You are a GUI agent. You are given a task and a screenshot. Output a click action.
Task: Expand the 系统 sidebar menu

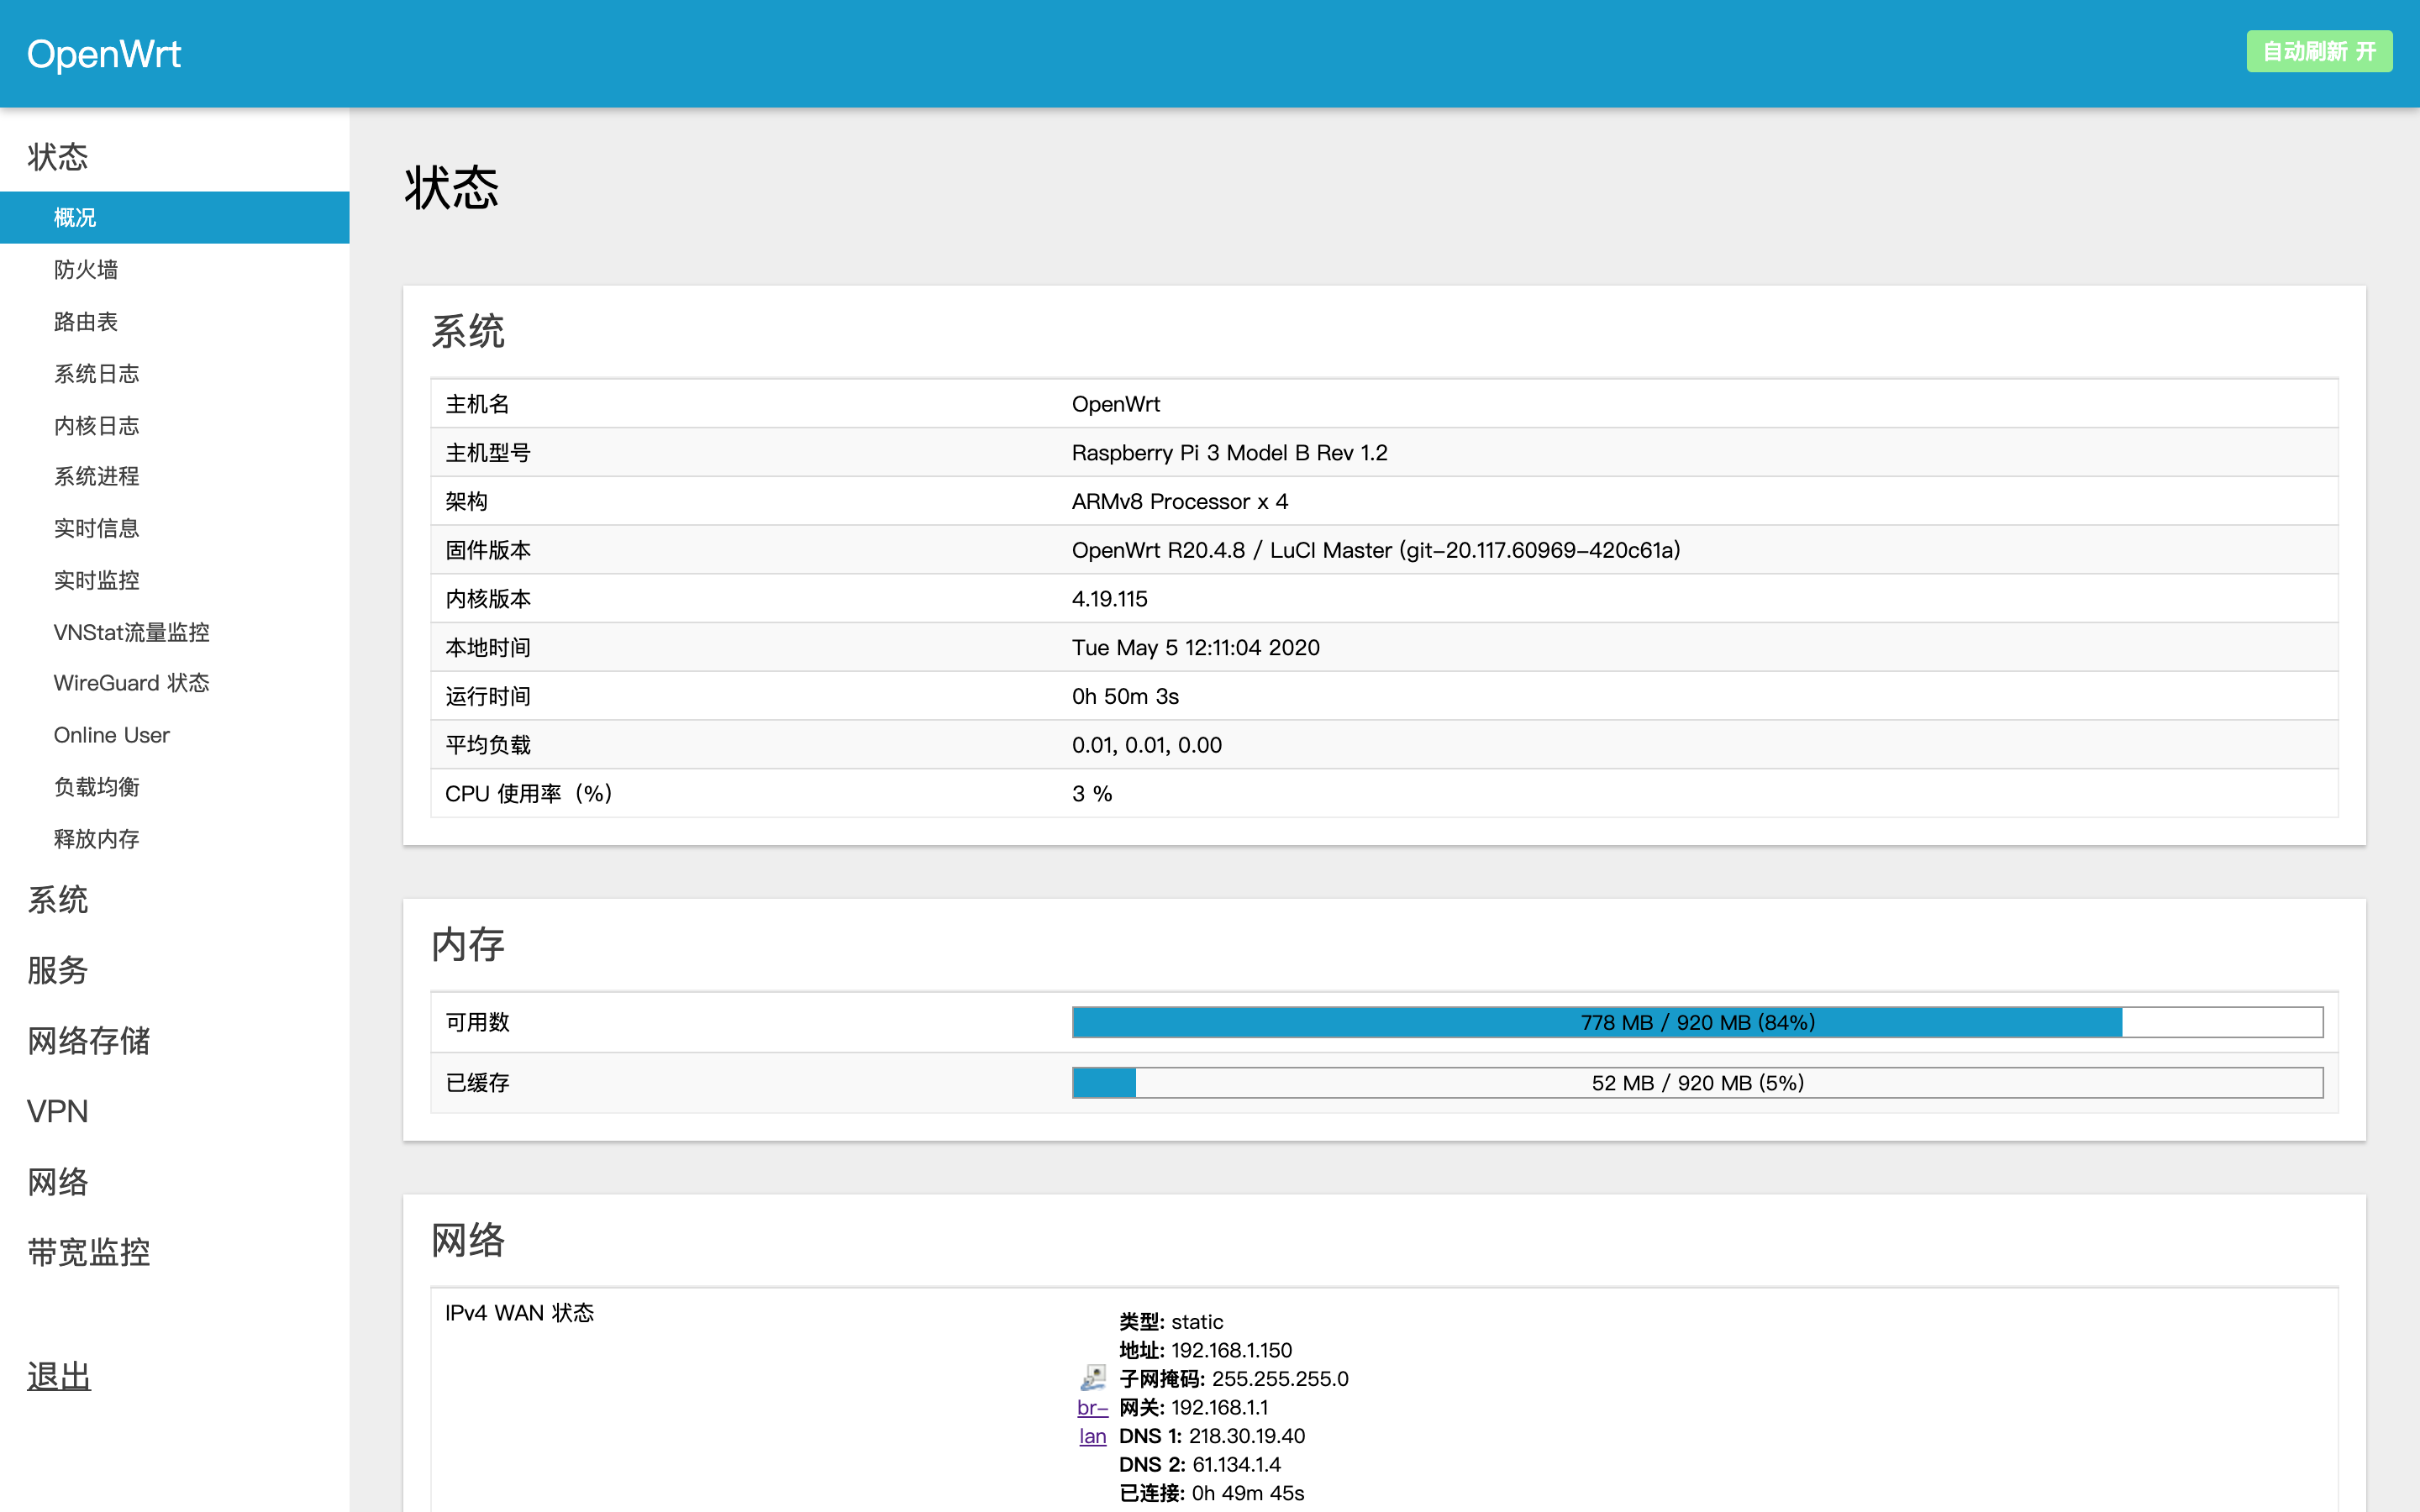point(58,900)
